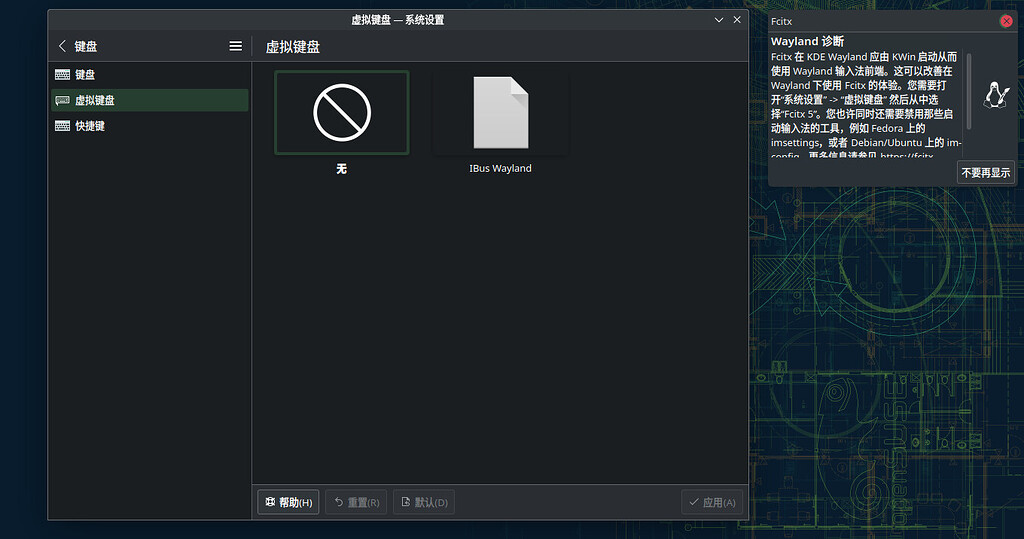Close the Fcitx notification with red X
This screenshot has height=539, width=1024.
[x=1006, y=22]
